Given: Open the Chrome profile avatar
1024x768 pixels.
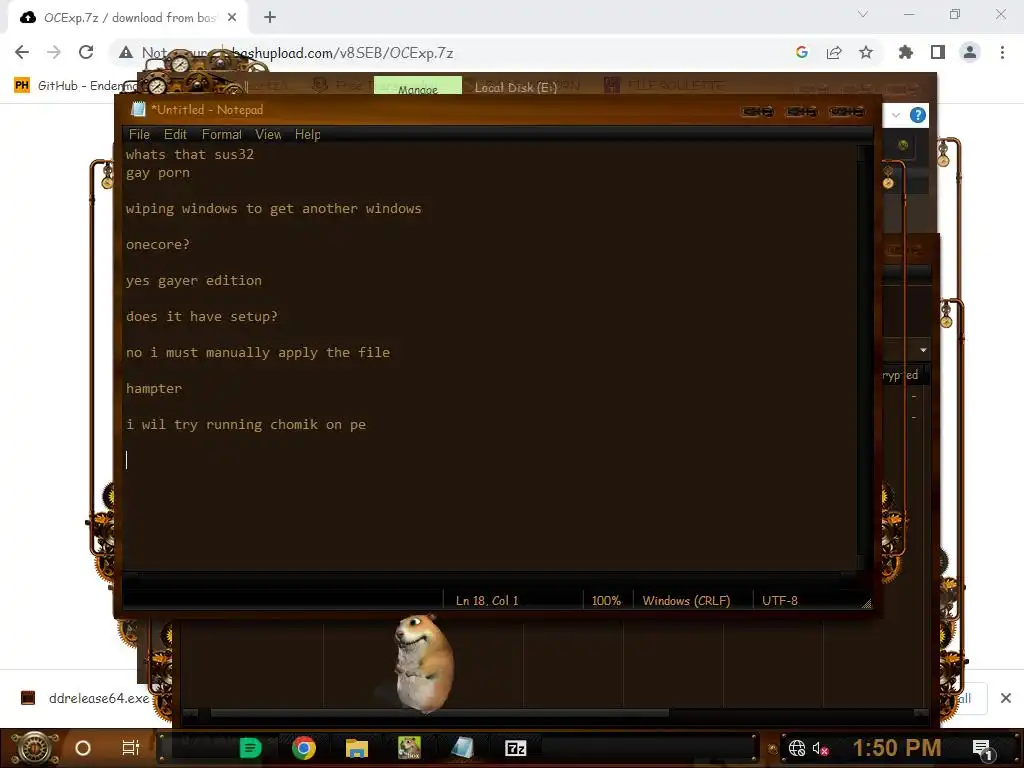Looking at the screenshot, I should pyautogui.click(x=970, y=52).
